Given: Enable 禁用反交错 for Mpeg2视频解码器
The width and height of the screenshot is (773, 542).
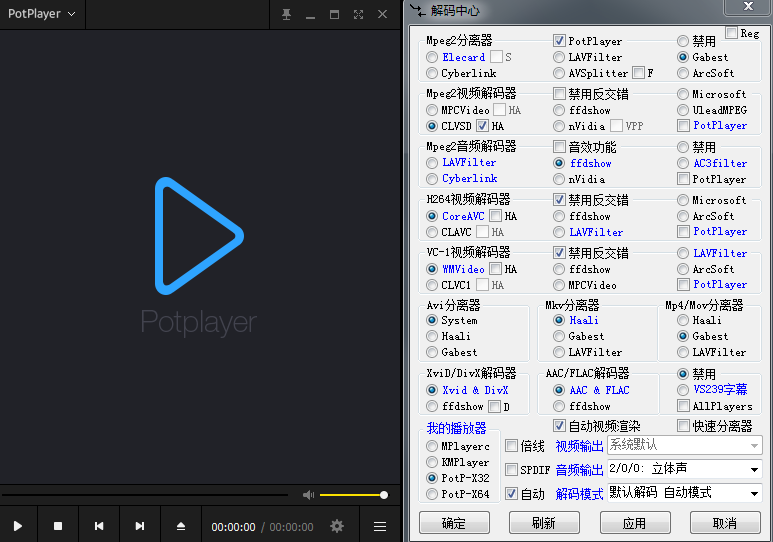Looking at the screenshot, I should click(559, 94).
